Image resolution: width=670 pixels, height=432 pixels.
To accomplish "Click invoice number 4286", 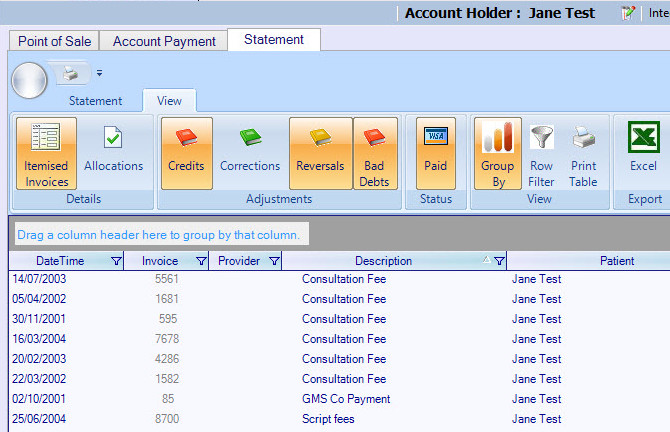I will 167,359.
